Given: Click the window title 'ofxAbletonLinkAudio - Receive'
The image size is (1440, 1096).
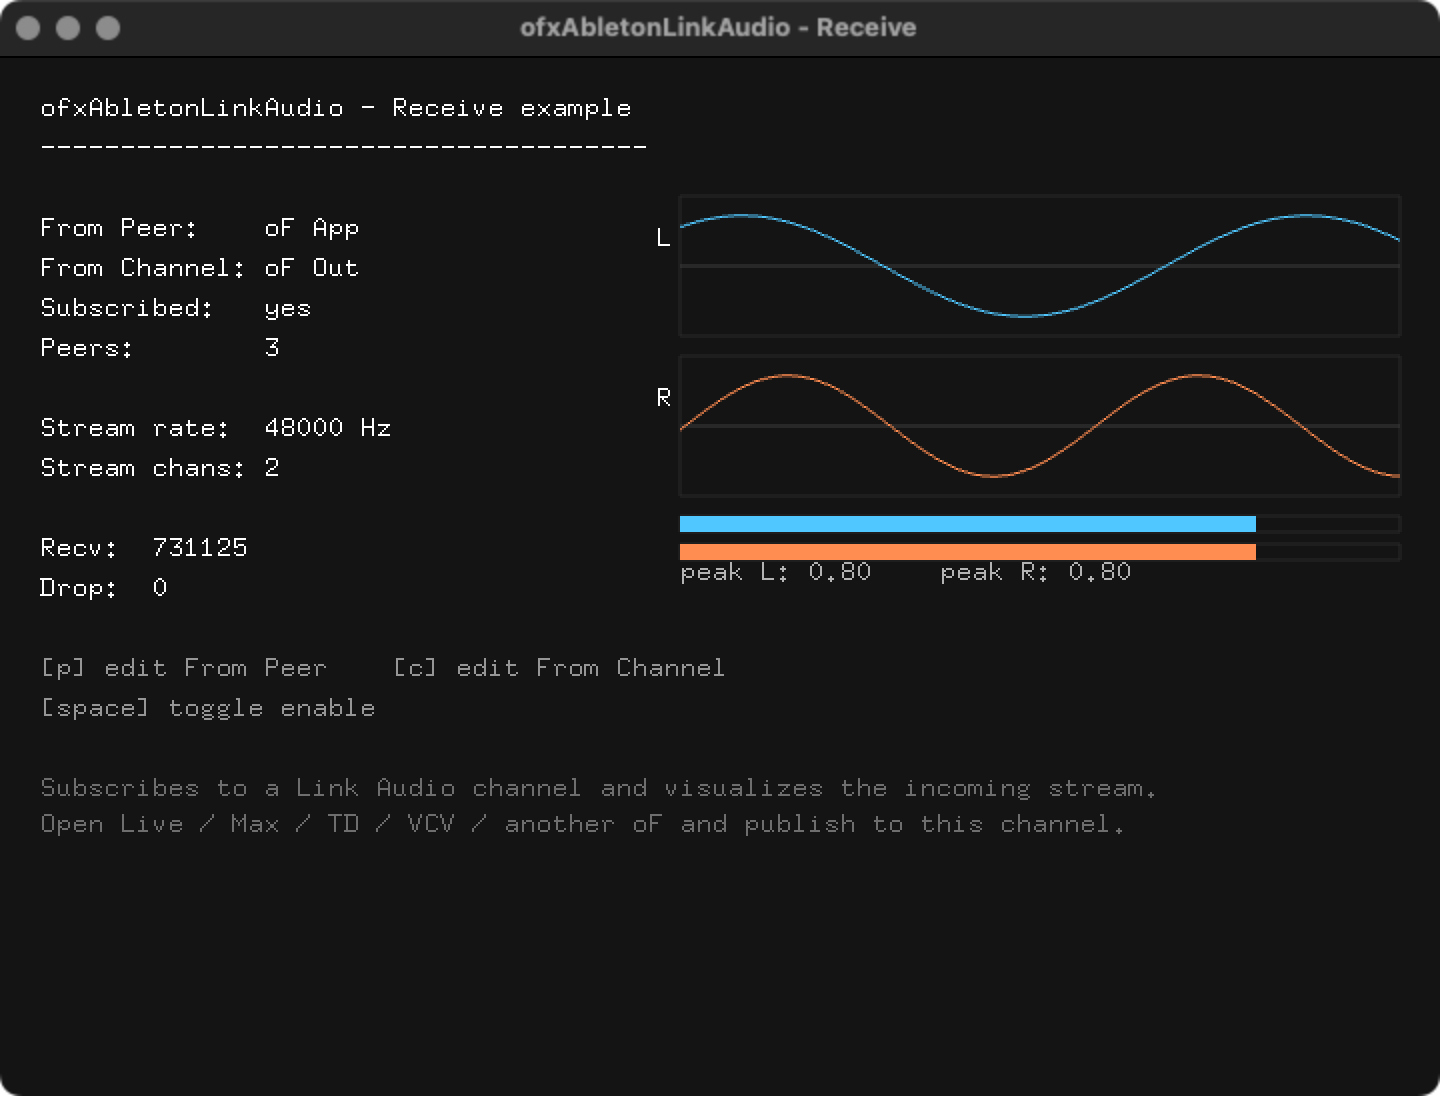Looking at the screenshot, I should 718,27.
